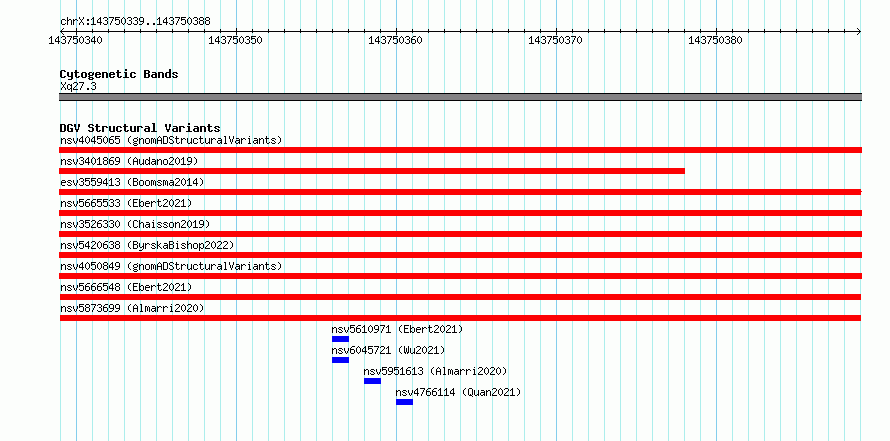
Task: Click the nsv3526330 (Chaisson2019) label
Action: [x=135, y=224]
